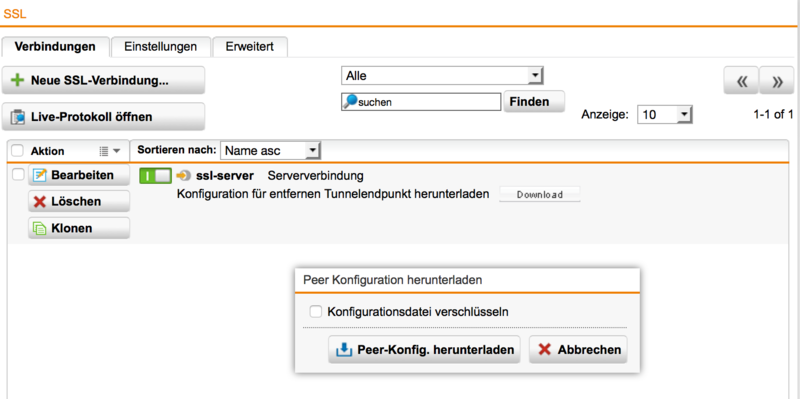Click the suchen search field
Viewport: 800px width, 399px height.
pyautogui.click(x=421, y=102)
